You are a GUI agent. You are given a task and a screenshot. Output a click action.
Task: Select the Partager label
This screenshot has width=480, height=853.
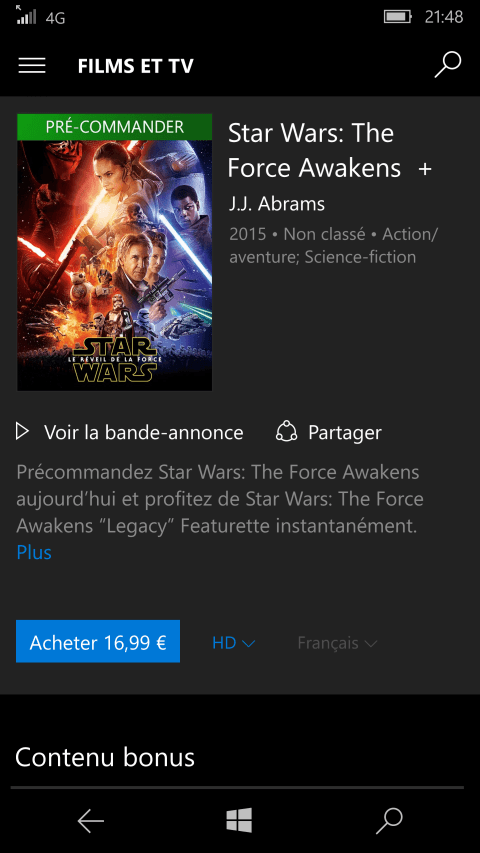click(x=345, y=433)
